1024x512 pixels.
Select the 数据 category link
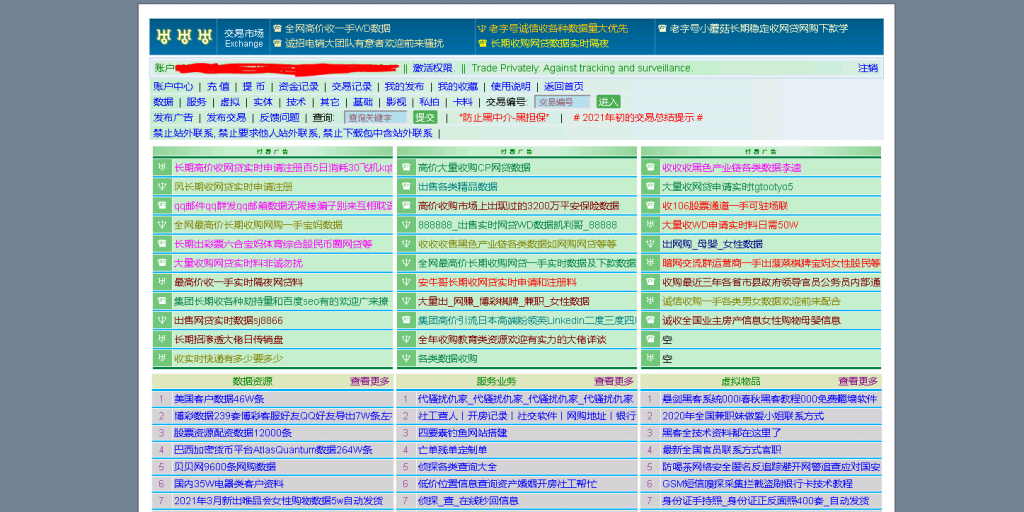[163, 102]
